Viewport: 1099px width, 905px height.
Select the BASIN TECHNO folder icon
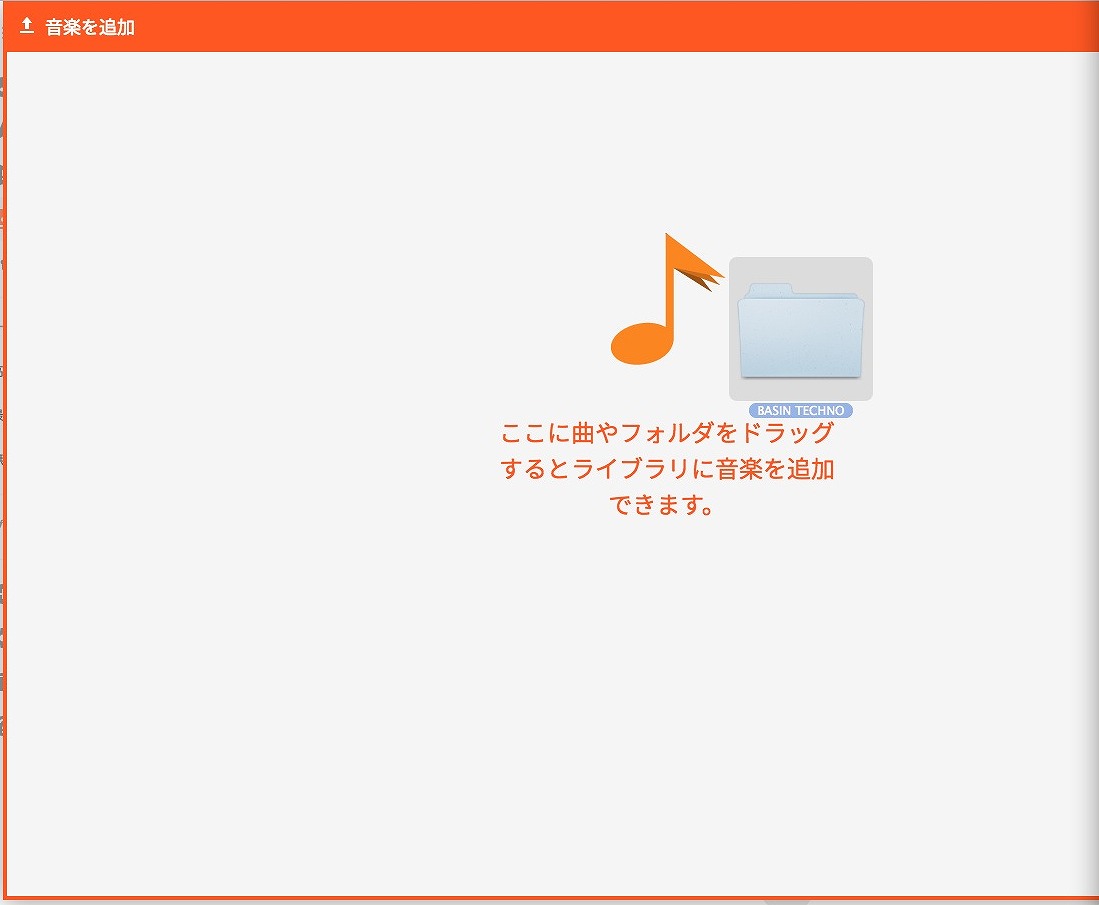(800, 330)
